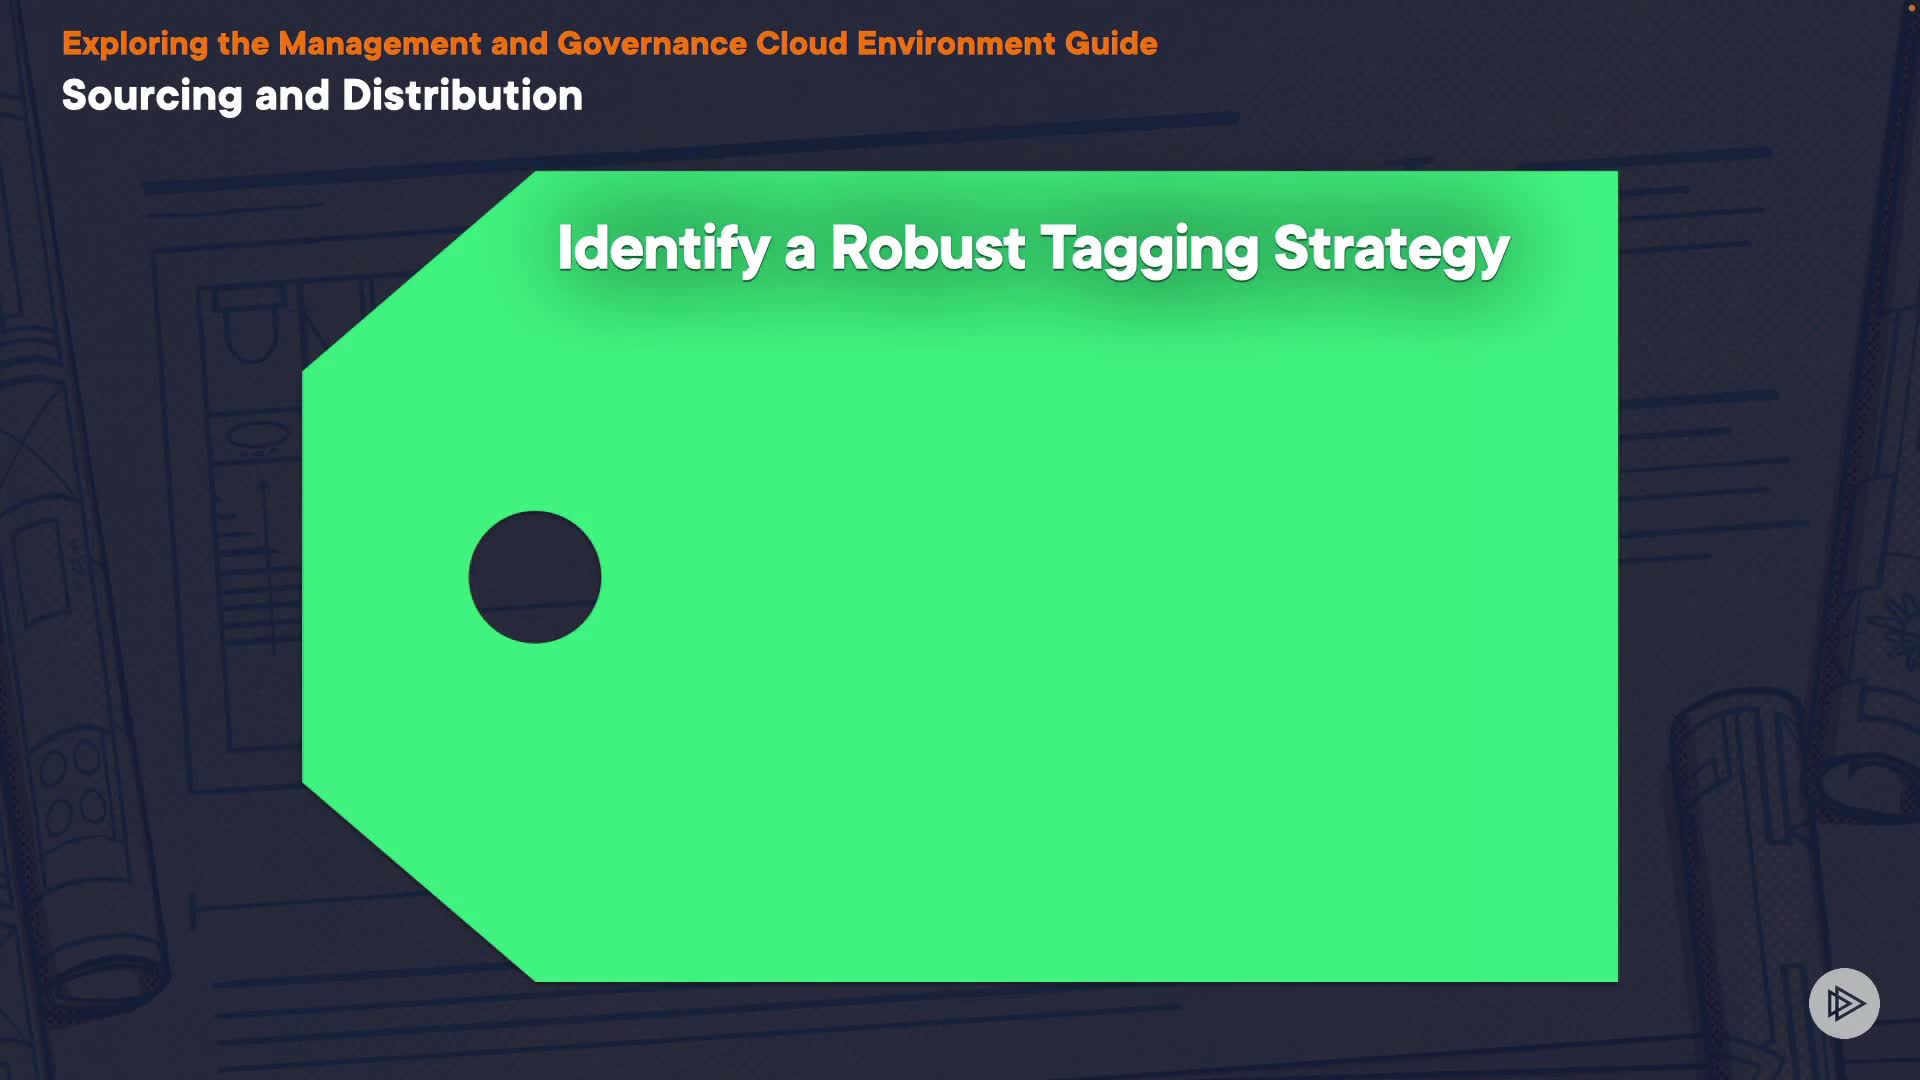Click the word 'Management' in orange title
The width and height of the screenshot is (1920, 1080).
pos(380,44)
